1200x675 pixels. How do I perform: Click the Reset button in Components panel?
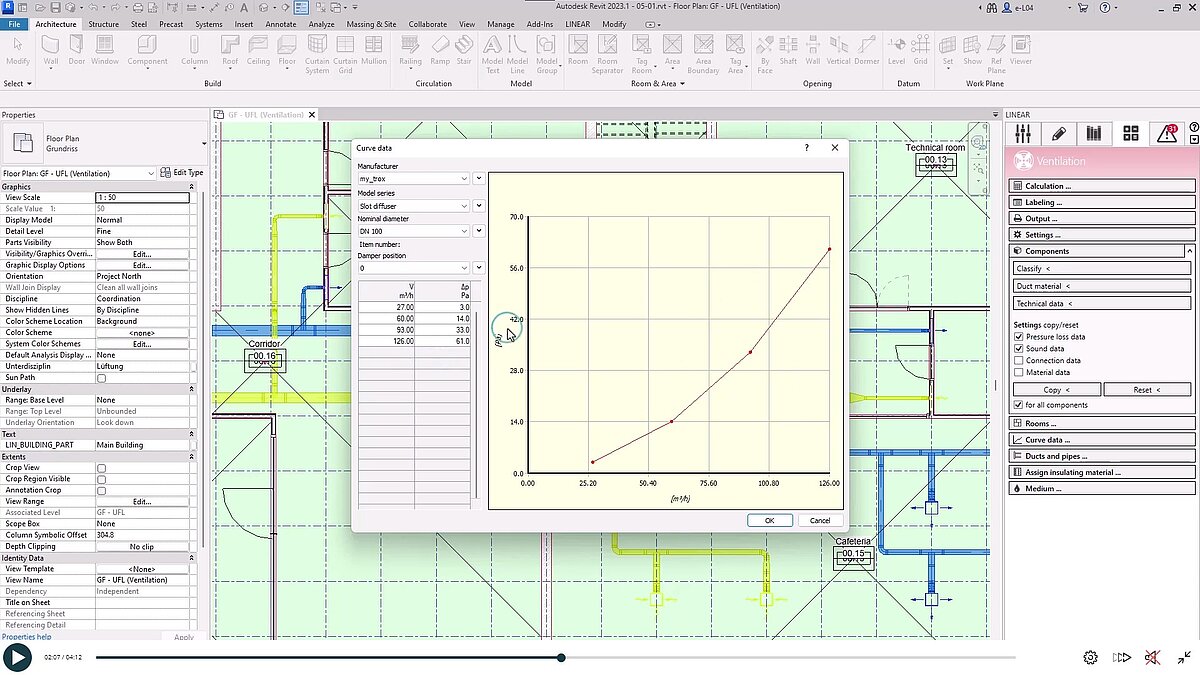(1146, 389)
